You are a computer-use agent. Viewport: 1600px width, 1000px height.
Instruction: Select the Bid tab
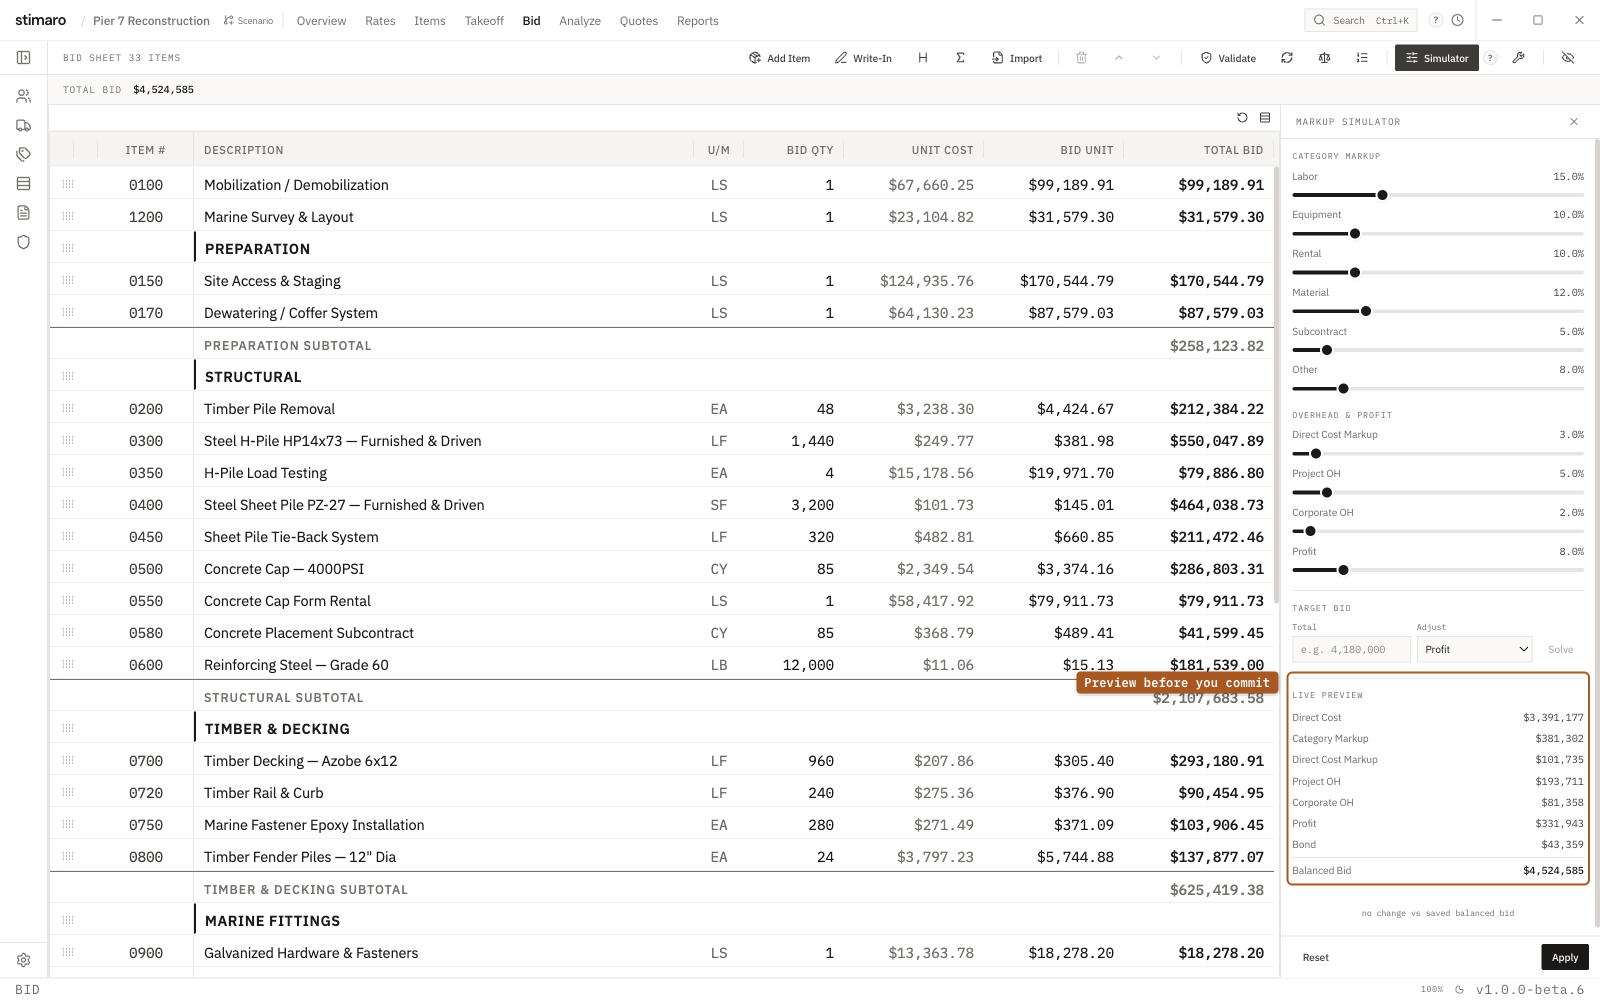pyautogui.click(x=531, y=21)
